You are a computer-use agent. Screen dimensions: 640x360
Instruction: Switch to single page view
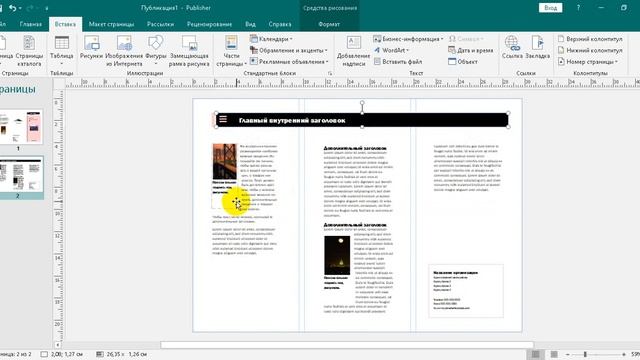coord(536,354)
